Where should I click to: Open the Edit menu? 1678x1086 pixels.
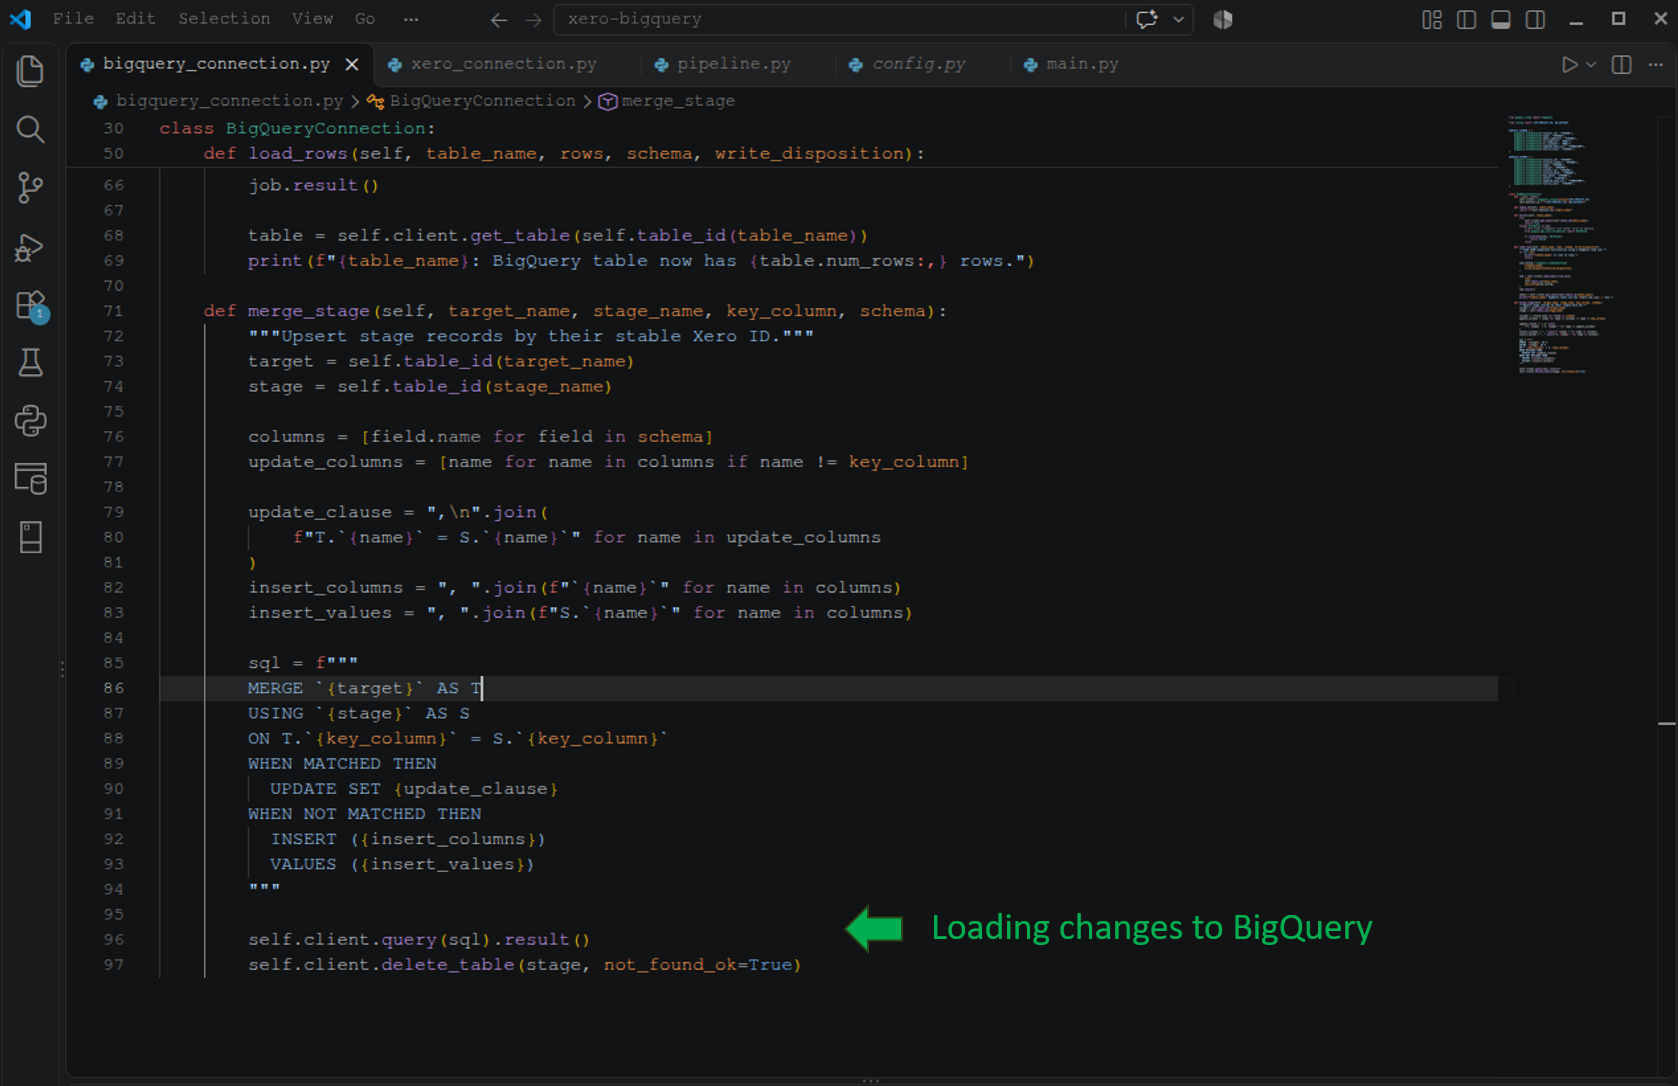[x=135, y=19]
